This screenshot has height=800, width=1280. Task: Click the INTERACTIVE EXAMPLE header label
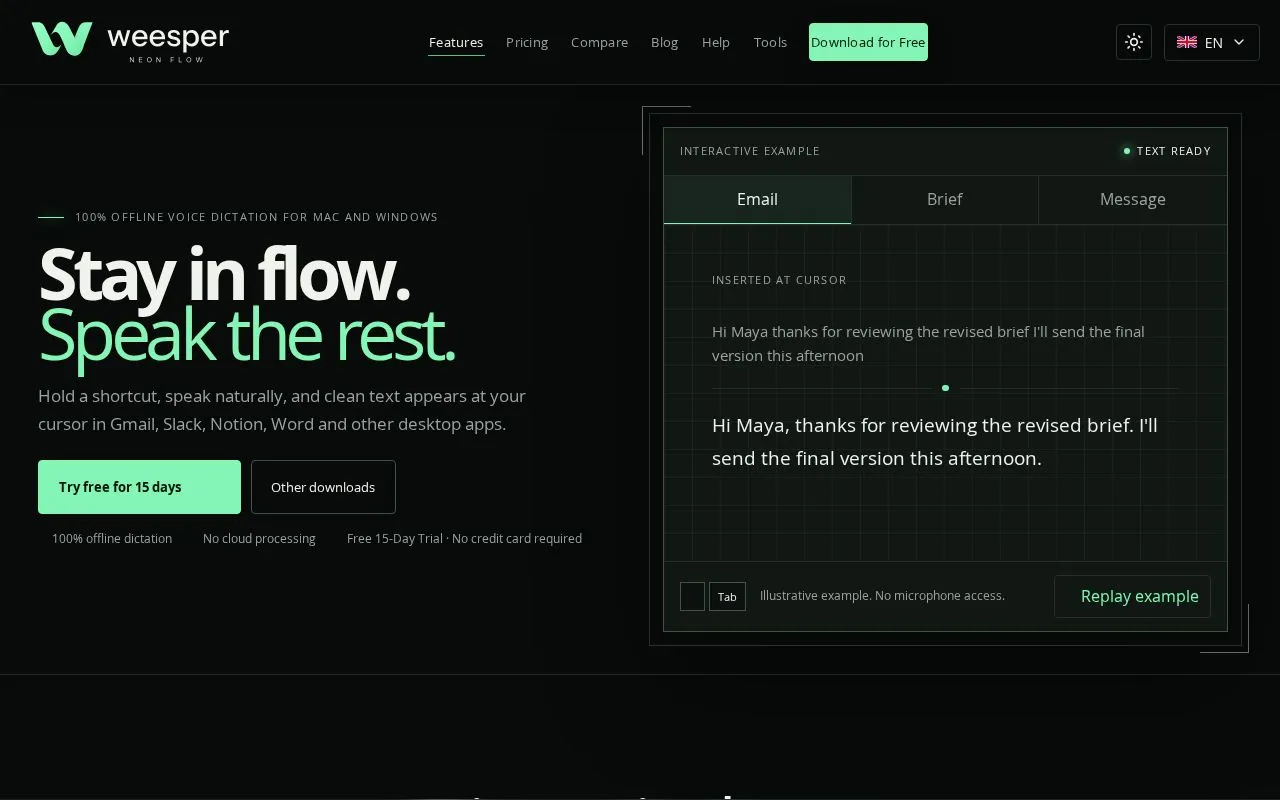click(x=750, y=151)
